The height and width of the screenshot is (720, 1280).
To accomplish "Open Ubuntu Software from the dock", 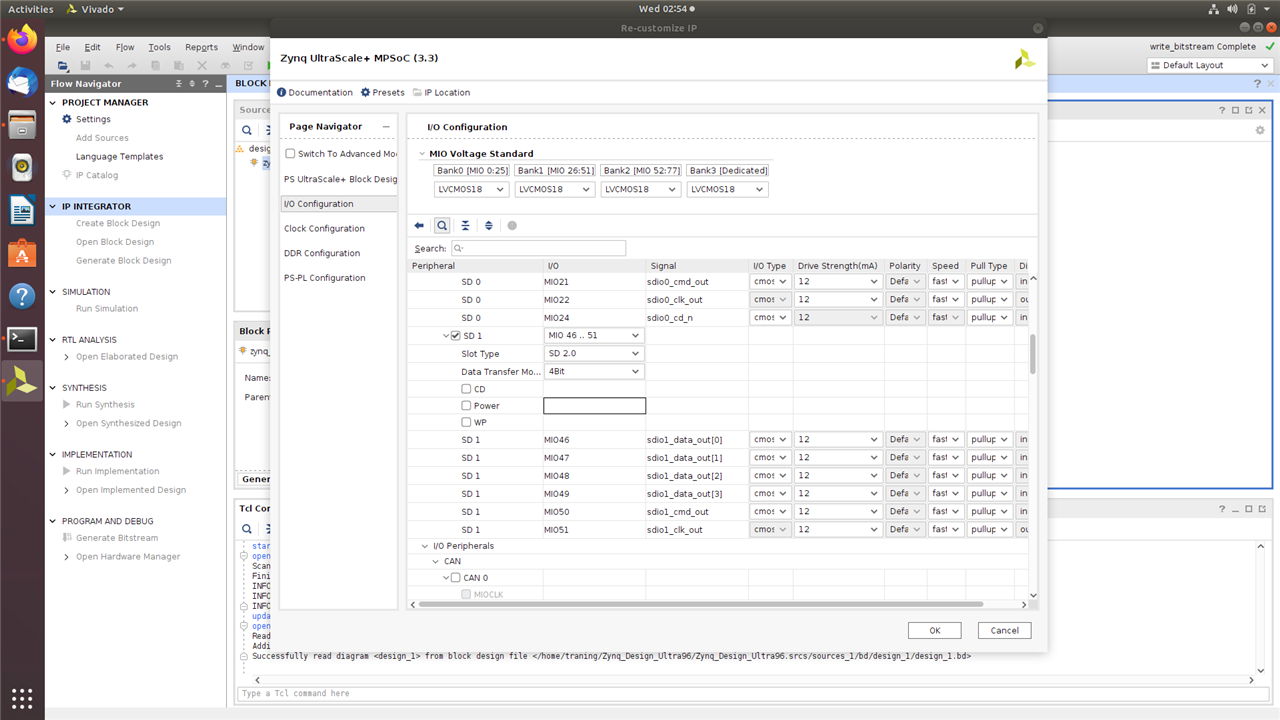I will [22, 253].
